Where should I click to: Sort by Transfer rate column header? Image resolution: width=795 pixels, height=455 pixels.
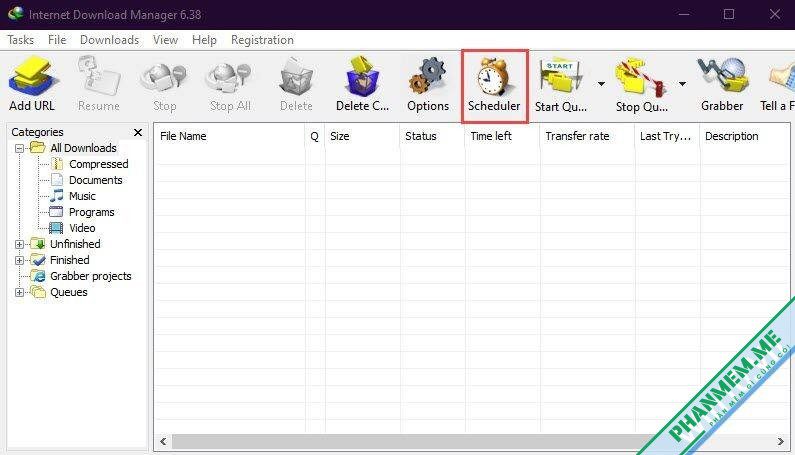point(587,136)
